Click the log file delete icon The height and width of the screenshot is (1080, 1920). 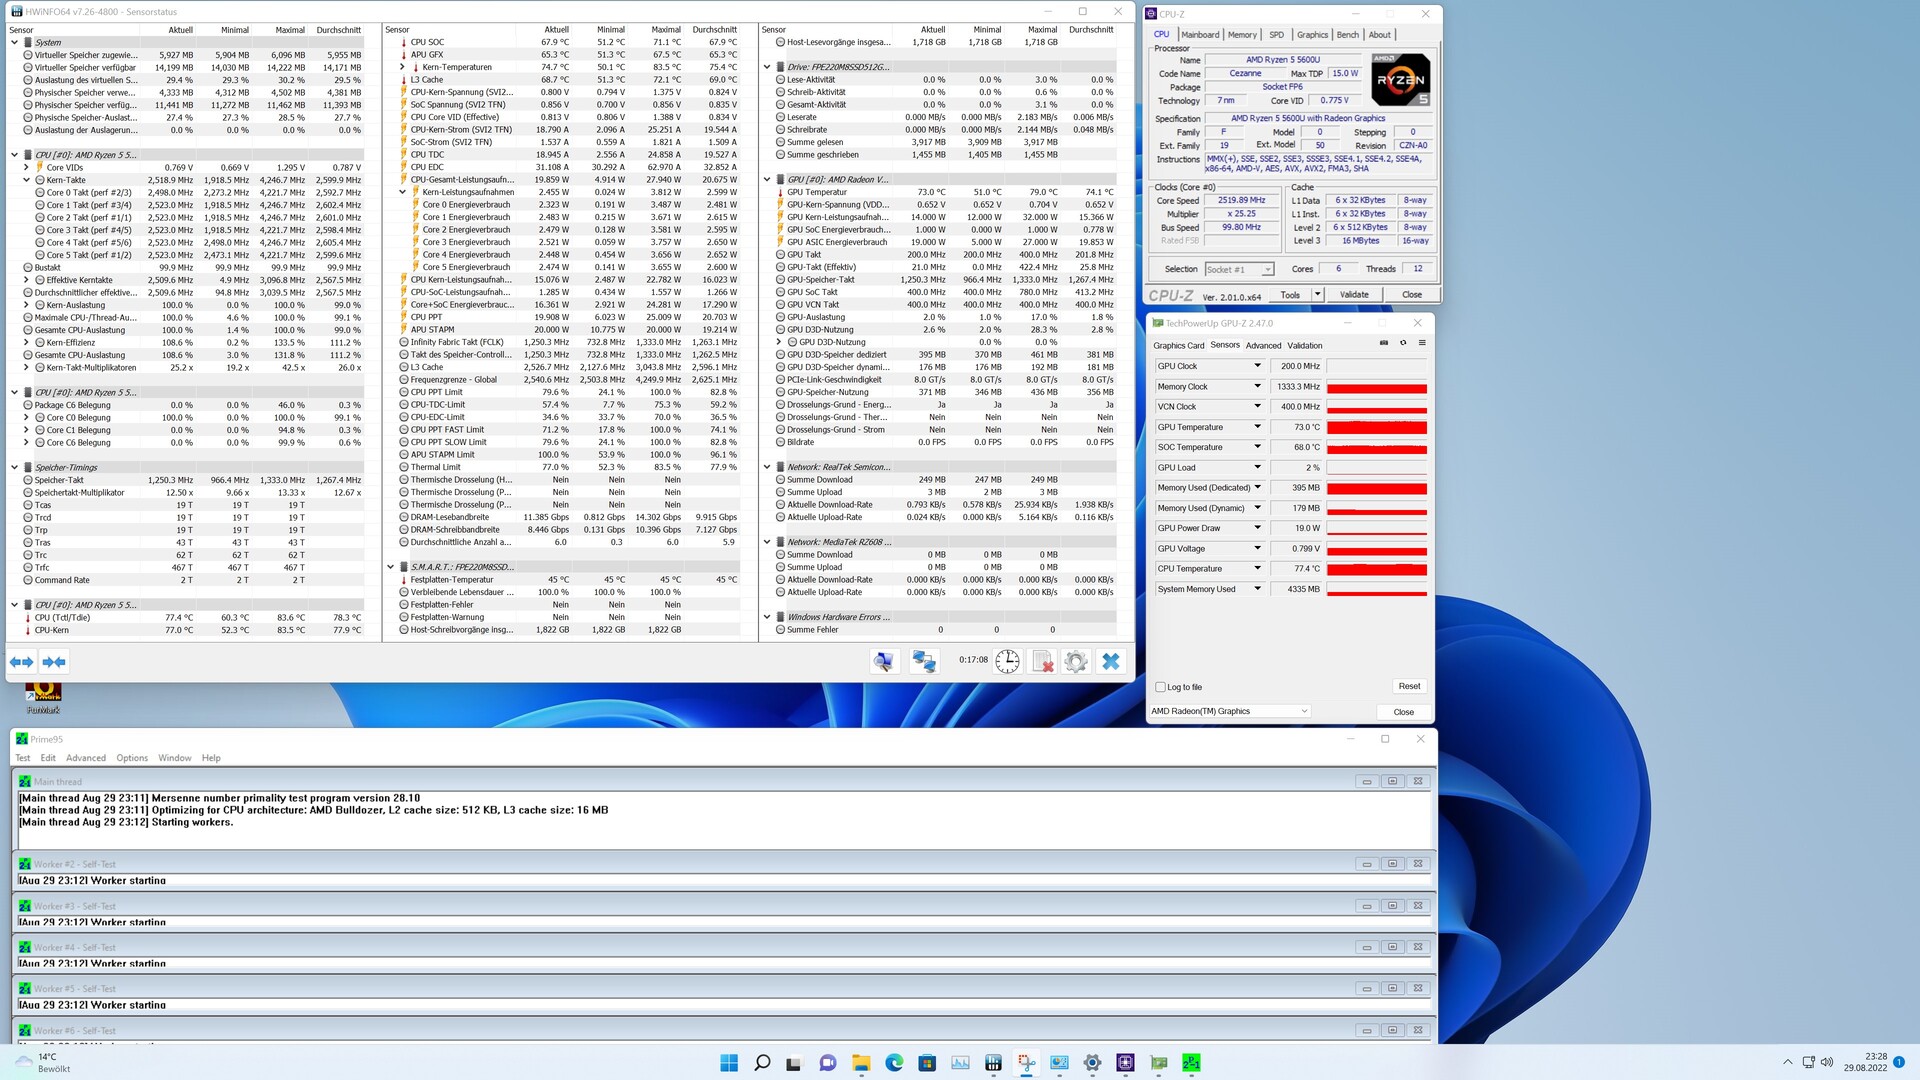1042,661
